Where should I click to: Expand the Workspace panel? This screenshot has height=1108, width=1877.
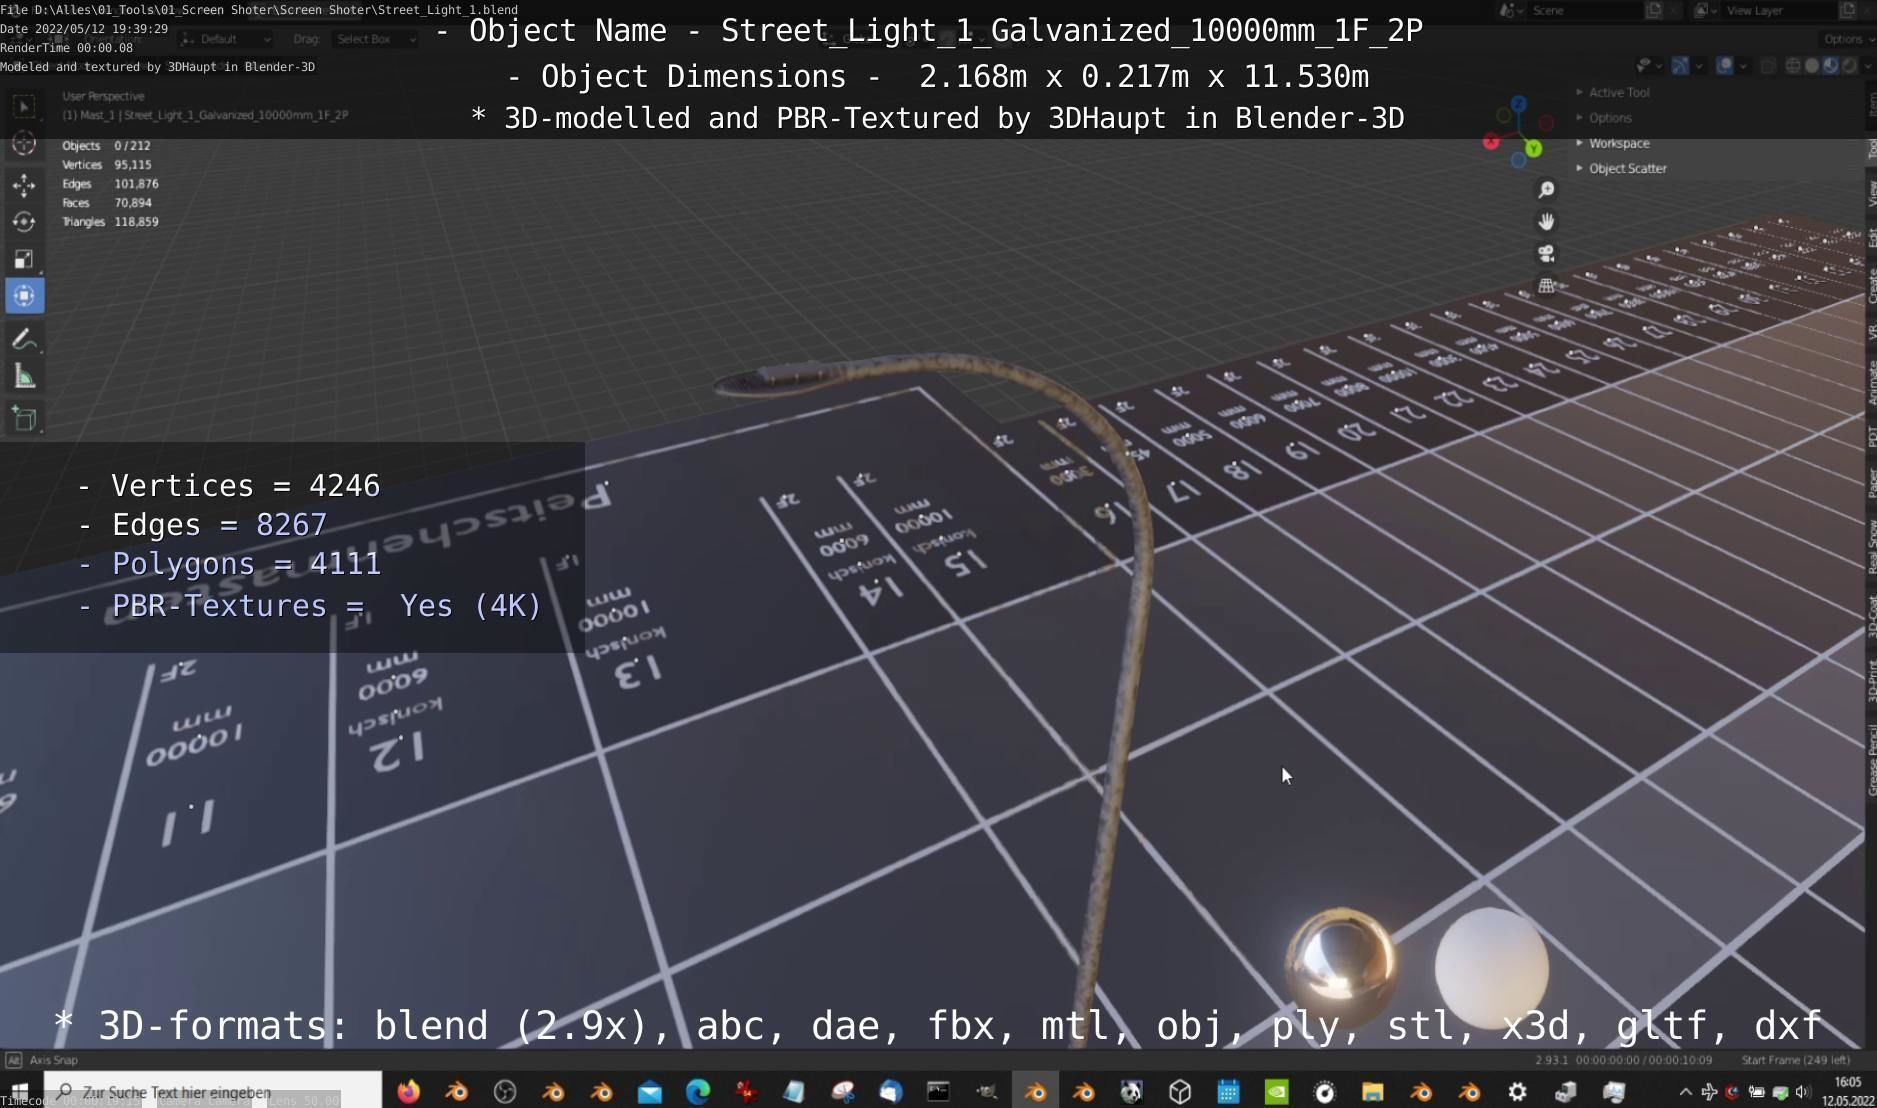tap(1612, 143)
